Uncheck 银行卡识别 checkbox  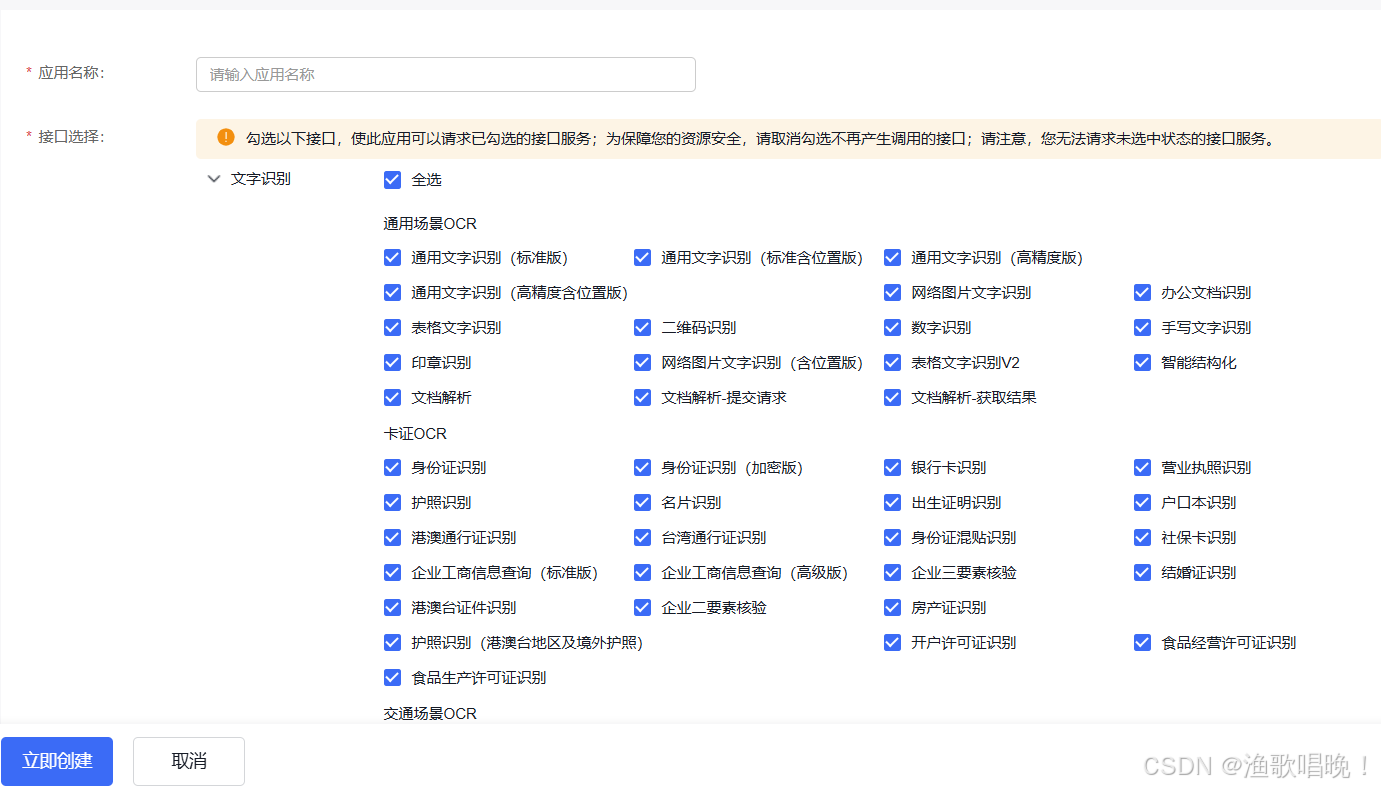(x=892, y=467)
